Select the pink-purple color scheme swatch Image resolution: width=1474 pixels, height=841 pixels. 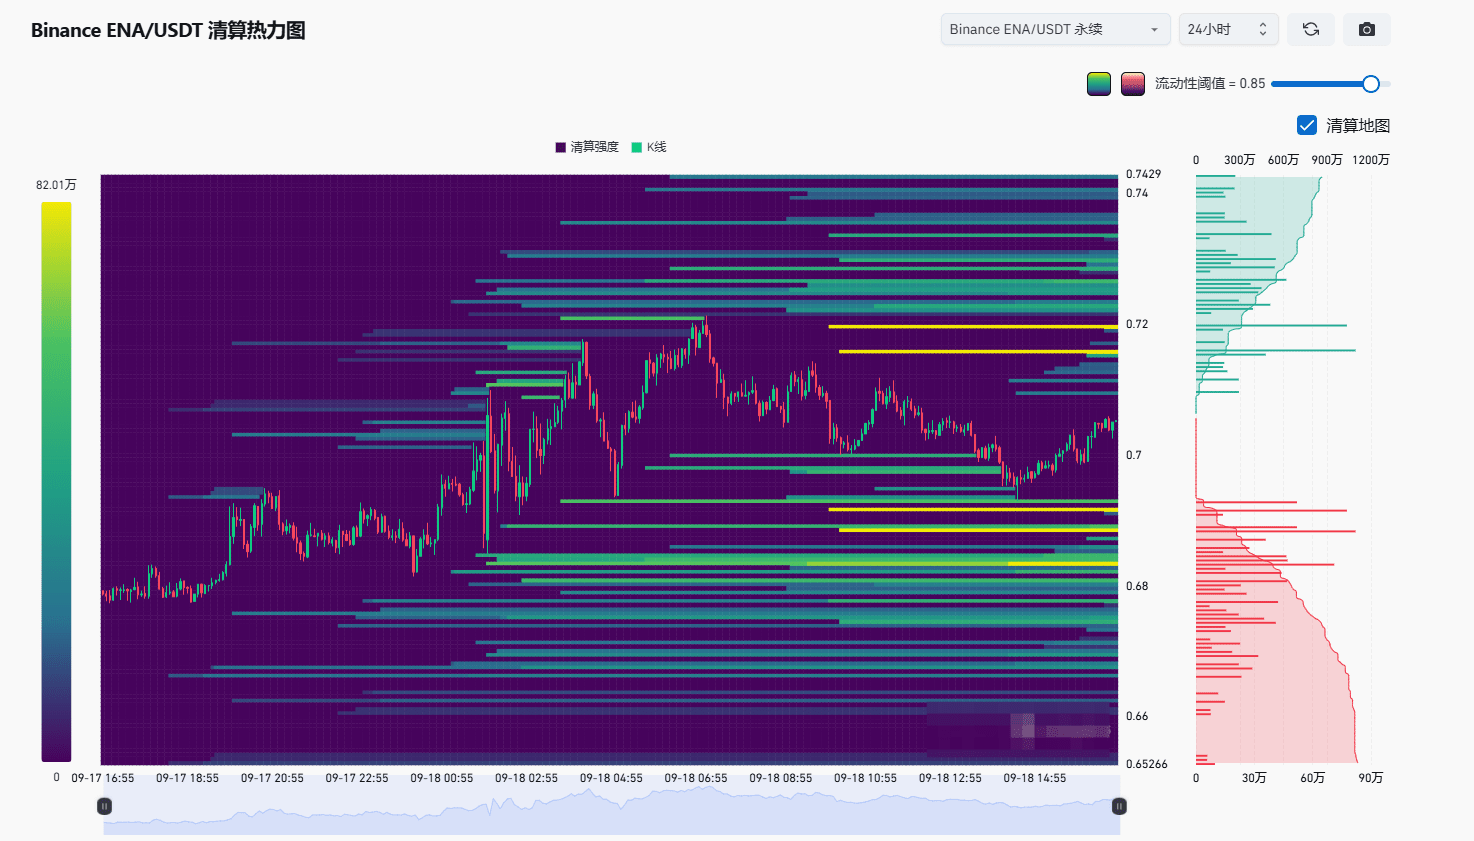click(1133, 84)
